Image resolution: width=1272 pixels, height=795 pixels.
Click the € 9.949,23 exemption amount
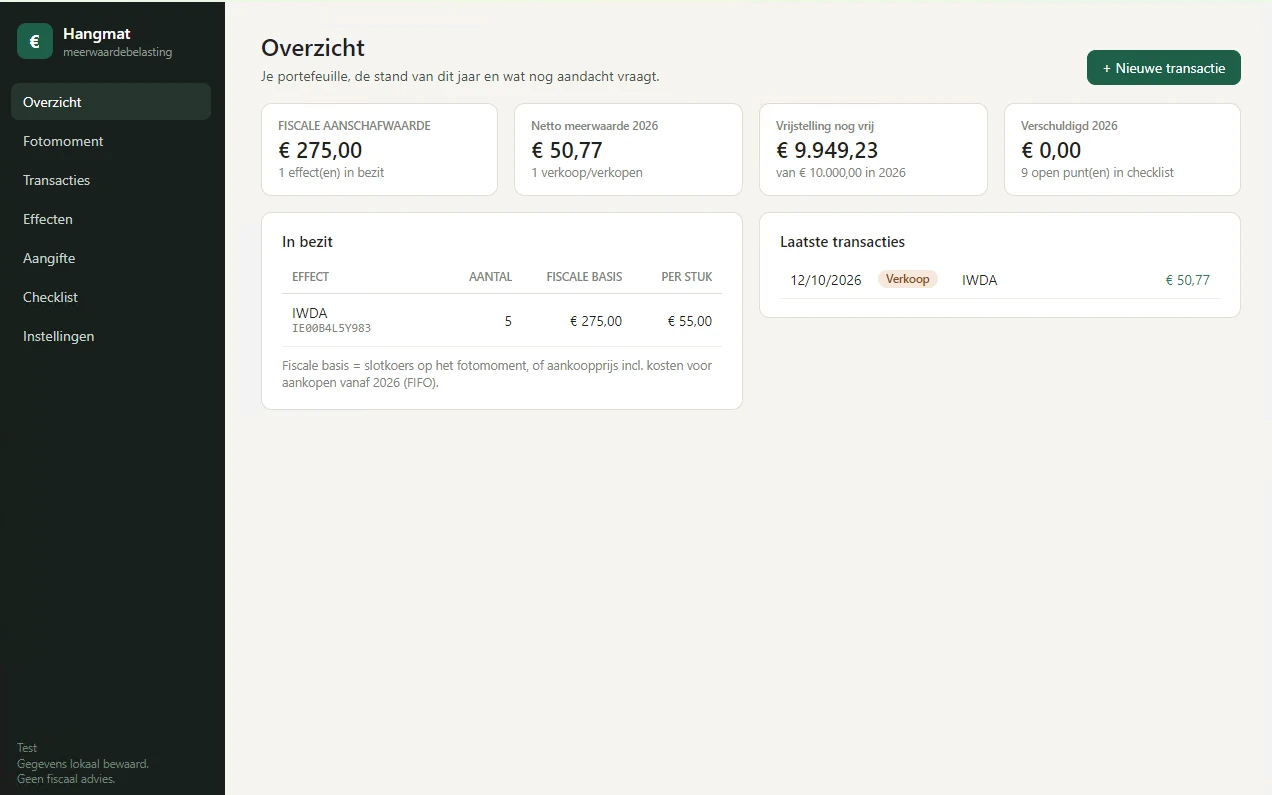tap(827, 150)
